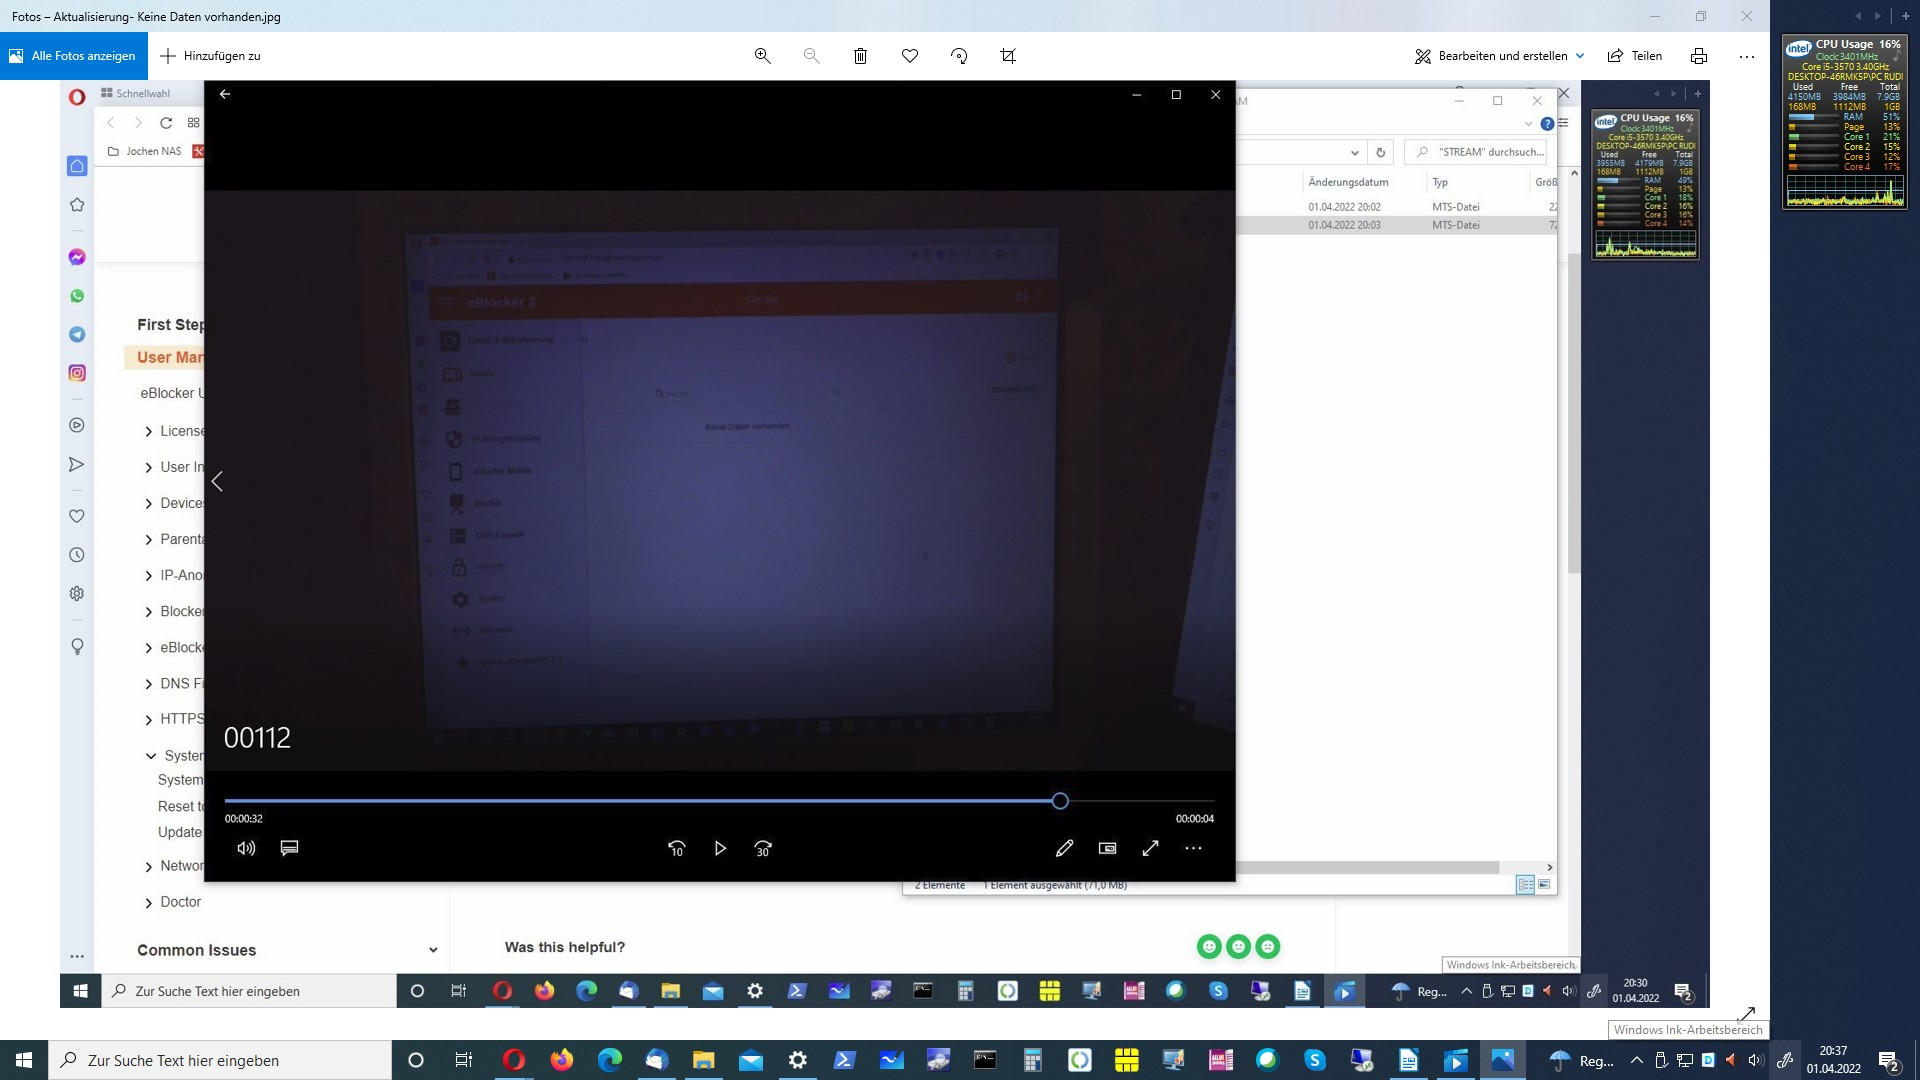The image size is (1920, 1080).
Task: Click the third green smiley feedback button
Action: click(1268, 946)
